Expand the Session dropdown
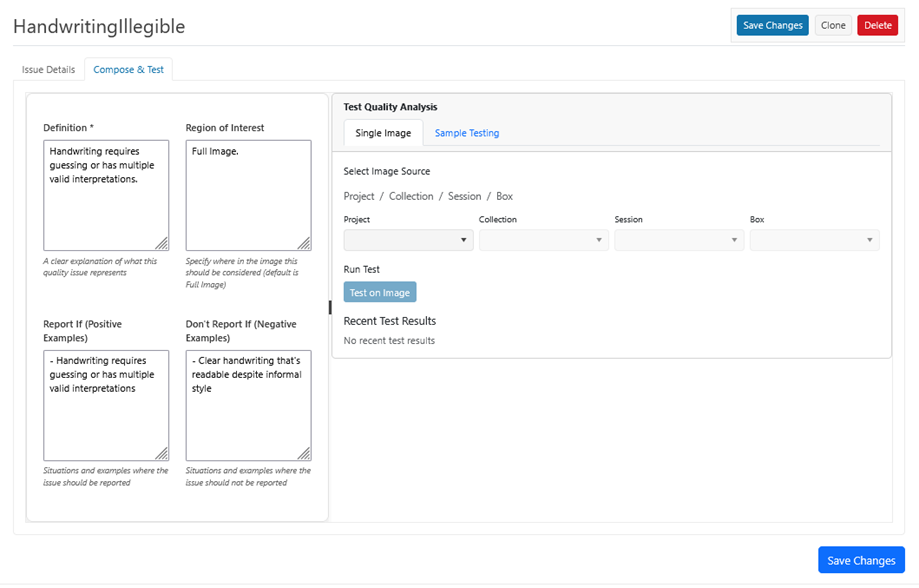The image size is (919, 588). tap(679, 240)
